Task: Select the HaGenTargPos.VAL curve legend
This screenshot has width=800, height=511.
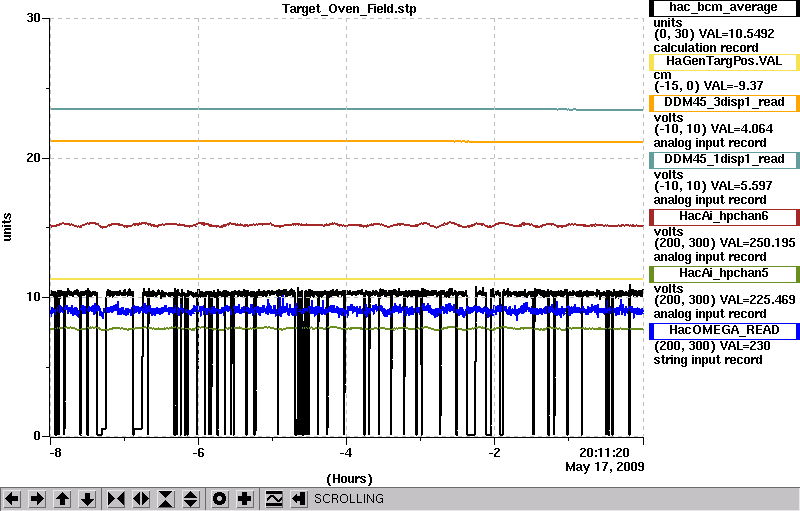Action: click(724, 62)
